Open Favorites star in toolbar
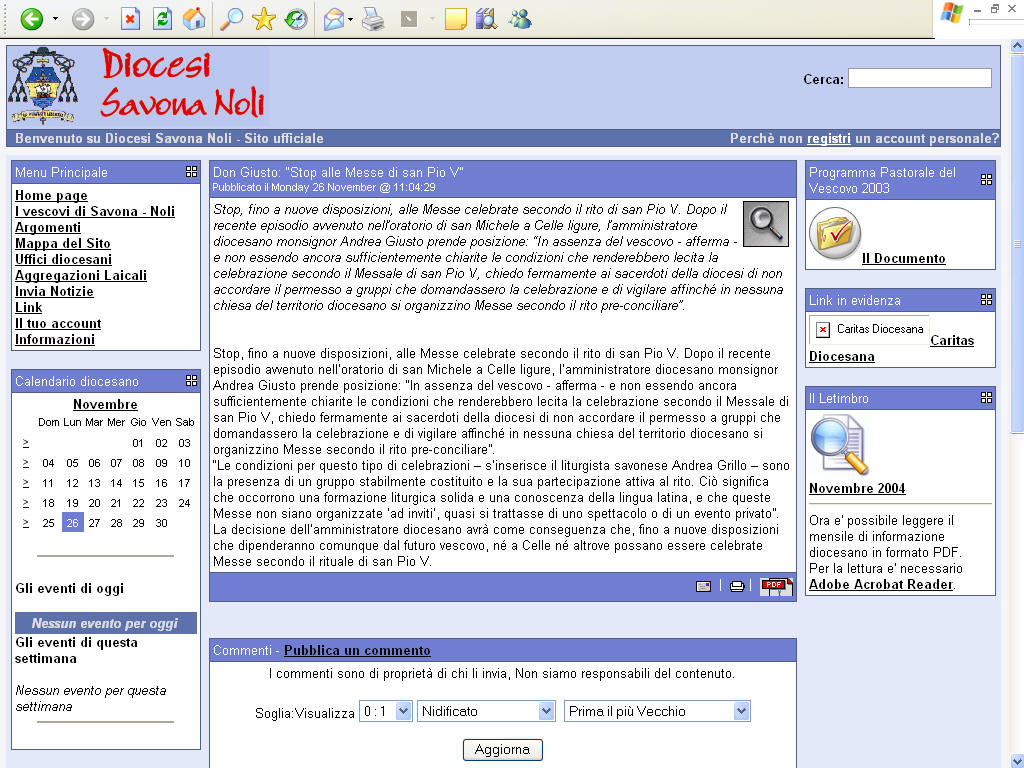1024x768 pixels. [264, 19]
